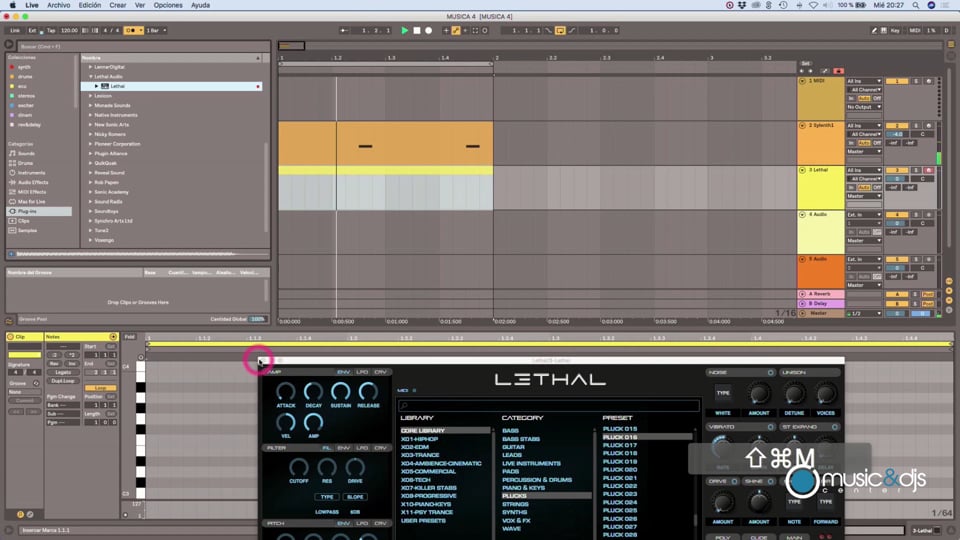This screenshot has height=540, width=960.
Task: Open the No Output dropdown on 1 MIDI track
Action: click(864, 107)
